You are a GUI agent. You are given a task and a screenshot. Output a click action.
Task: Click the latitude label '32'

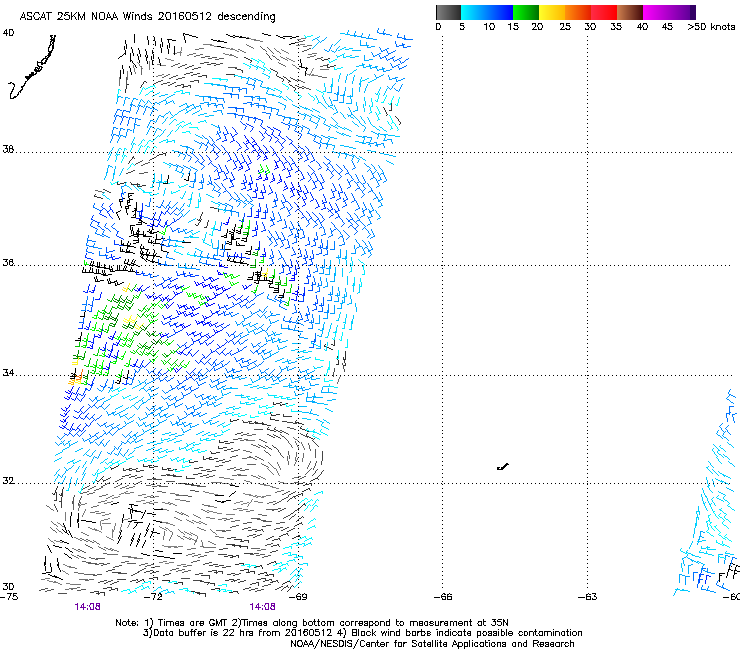(x=8, y=481)
